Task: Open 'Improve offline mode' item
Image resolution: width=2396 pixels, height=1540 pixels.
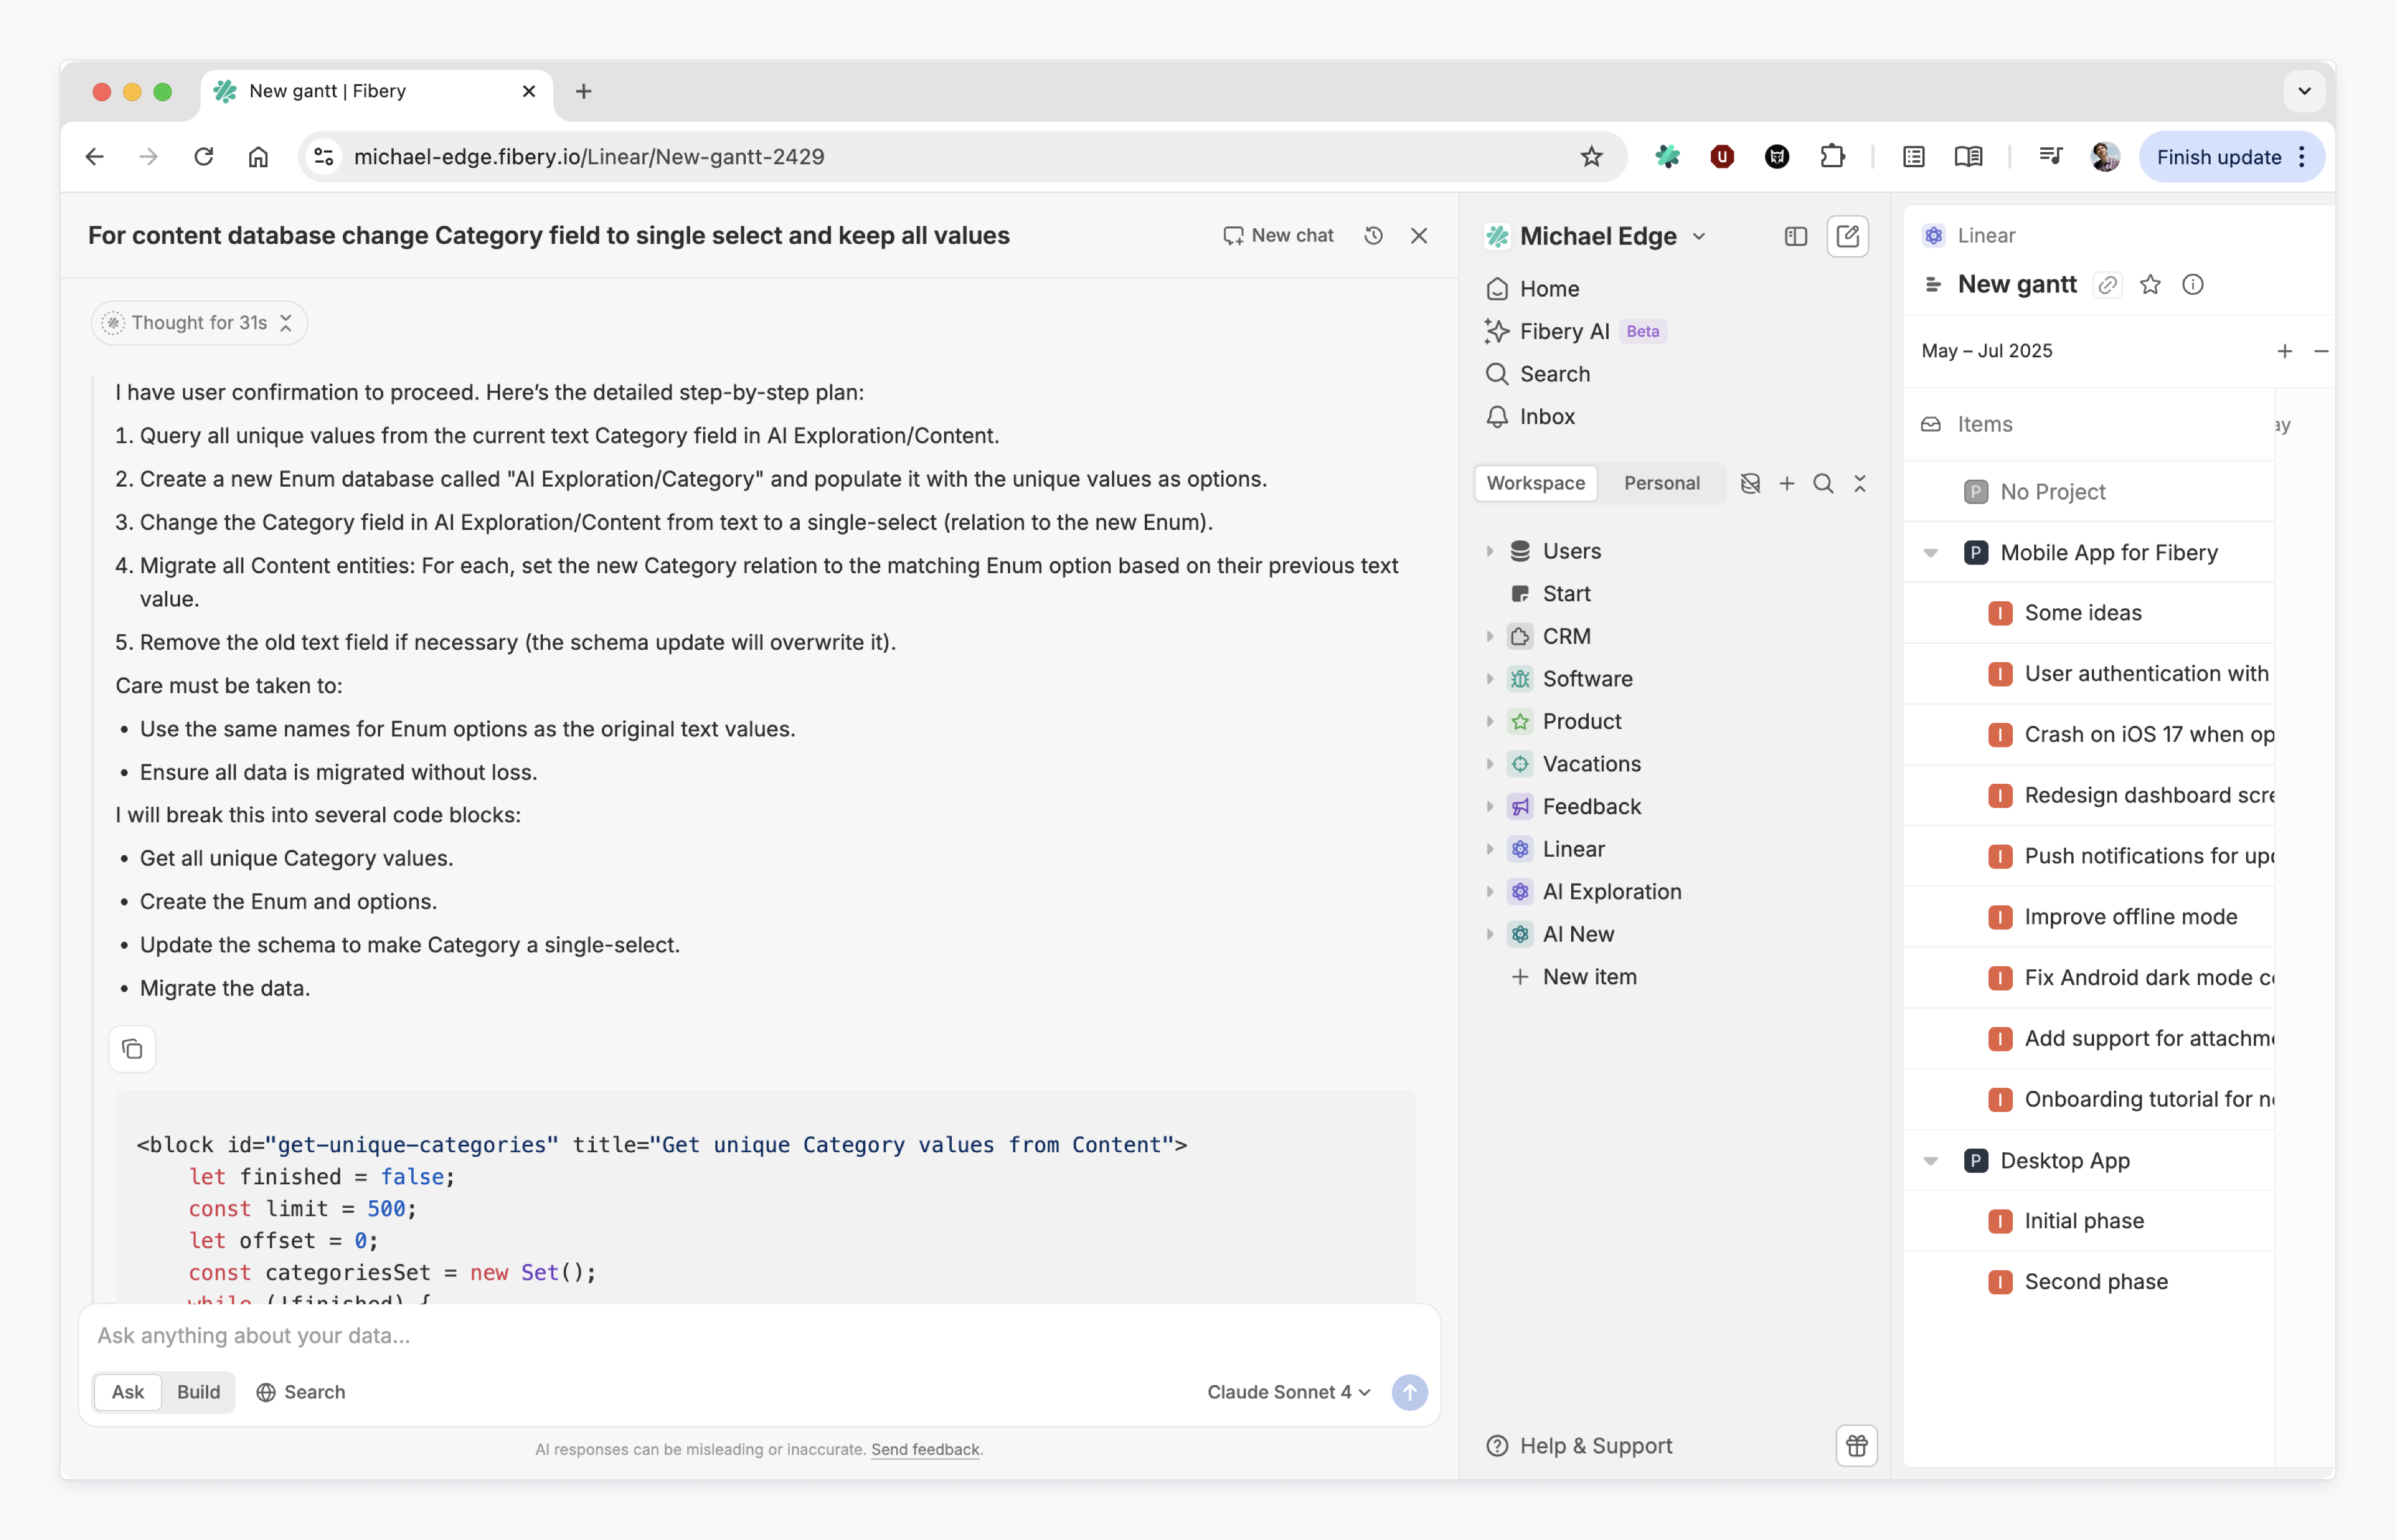Action: click(x=2130, y=917)
